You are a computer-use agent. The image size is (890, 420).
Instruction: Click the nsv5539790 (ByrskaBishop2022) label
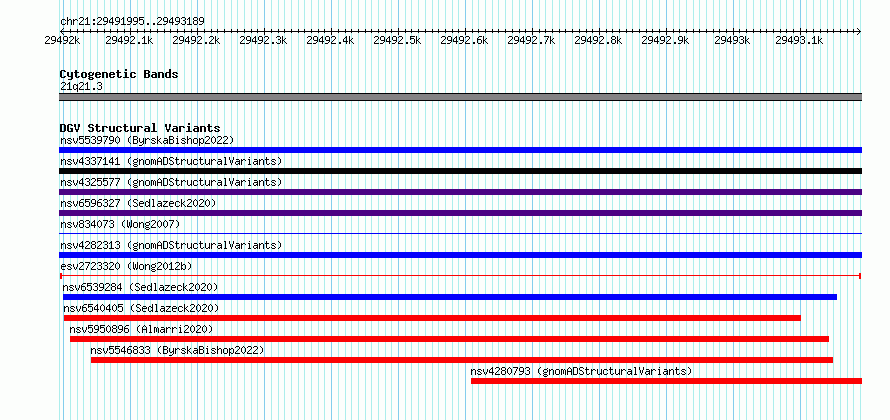147,140
